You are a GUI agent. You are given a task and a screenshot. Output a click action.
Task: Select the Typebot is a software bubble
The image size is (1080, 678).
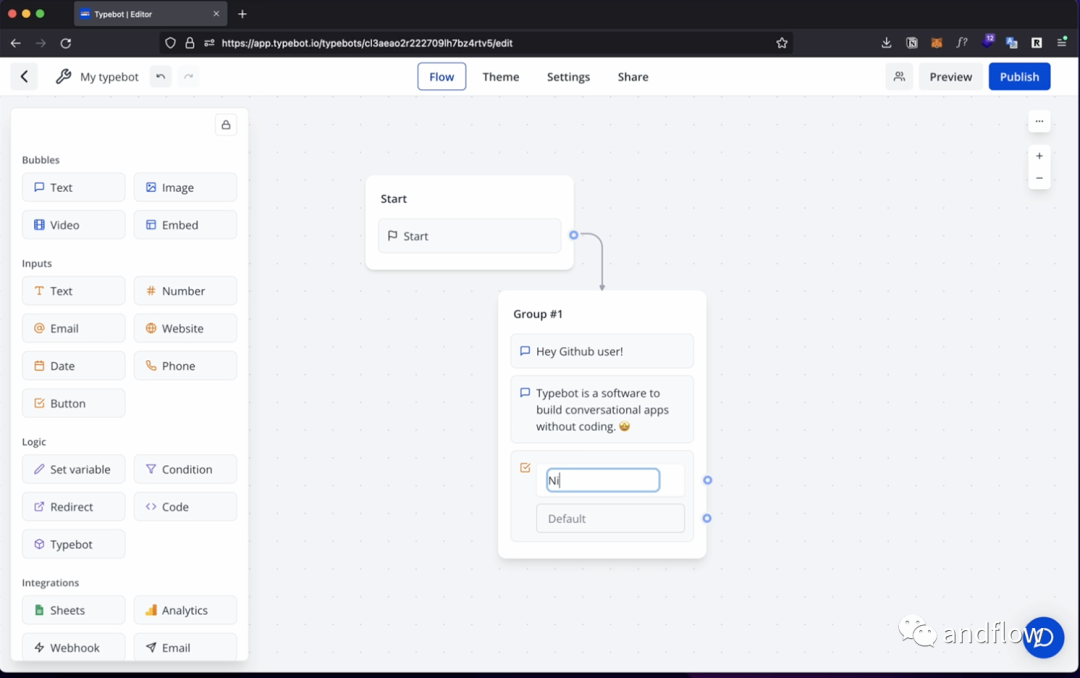tap(602, 409)
